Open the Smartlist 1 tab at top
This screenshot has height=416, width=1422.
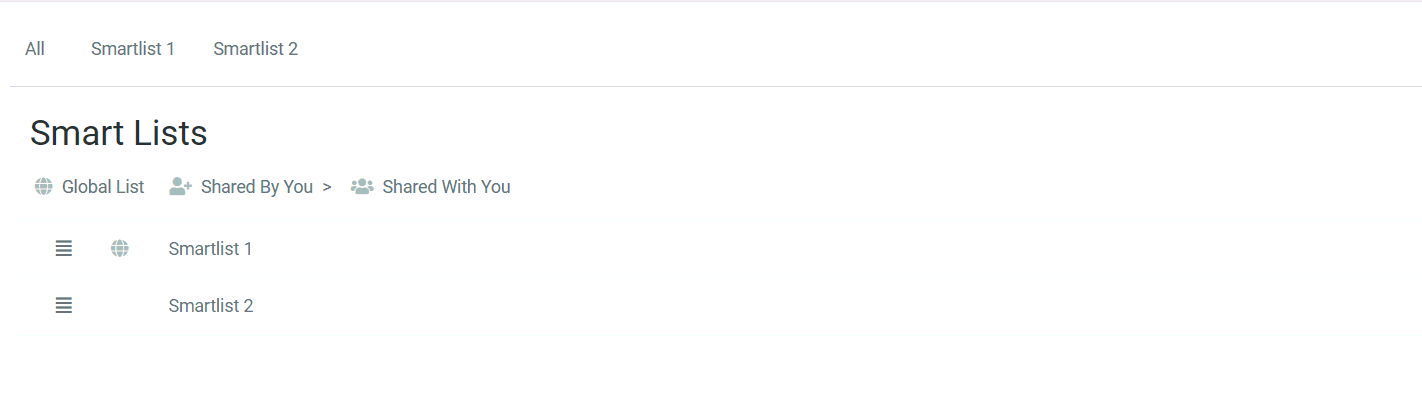pyautogui.click(x=133, y=49)
